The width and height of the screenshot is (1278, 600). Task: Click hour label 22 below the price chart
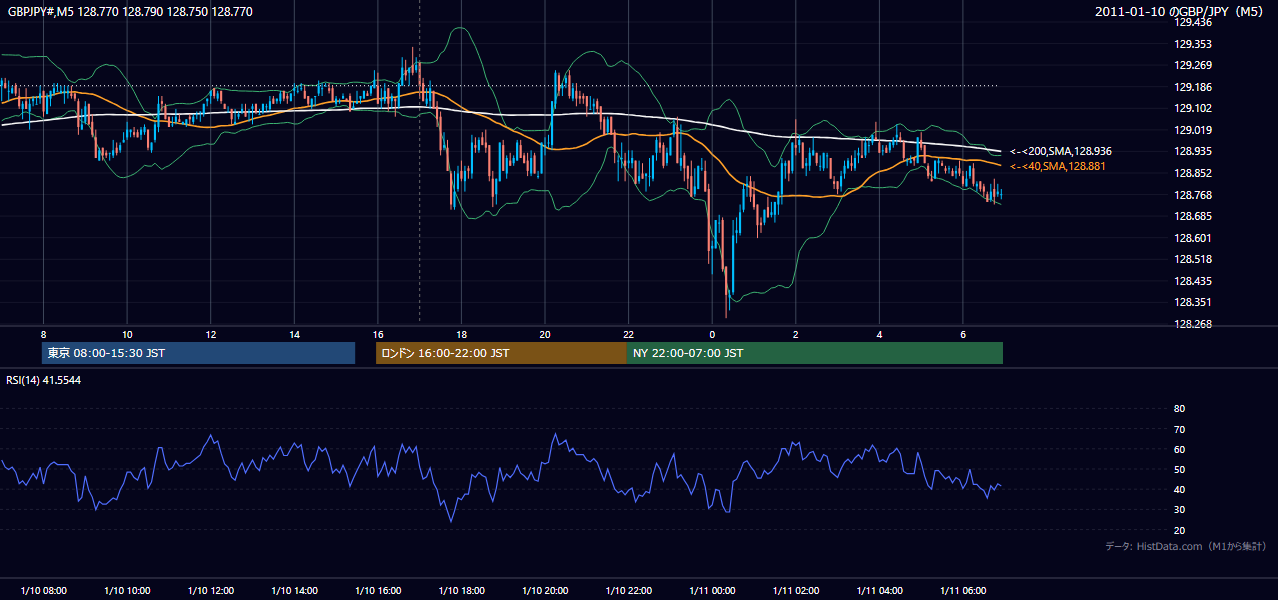628,334
